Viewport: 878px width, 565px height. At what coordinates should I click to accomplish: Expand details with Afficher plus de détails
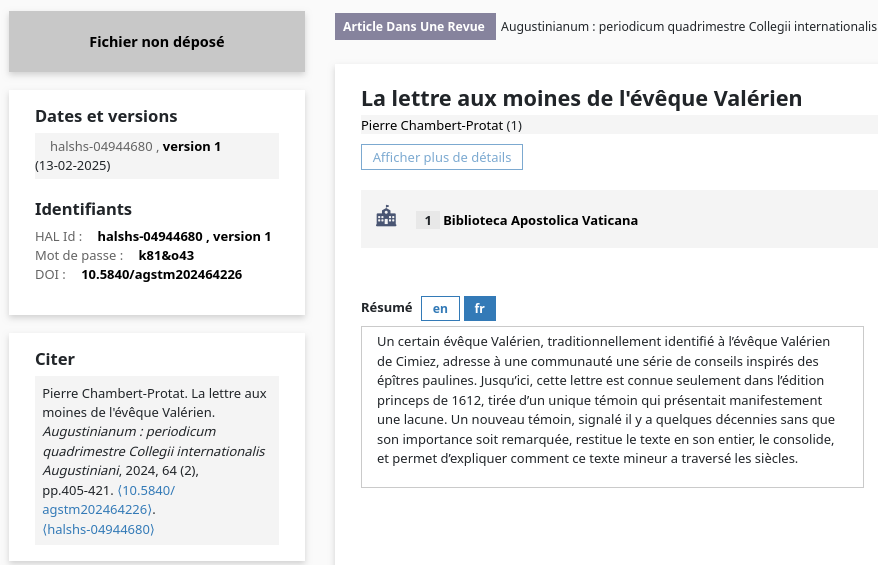[441, 157]
